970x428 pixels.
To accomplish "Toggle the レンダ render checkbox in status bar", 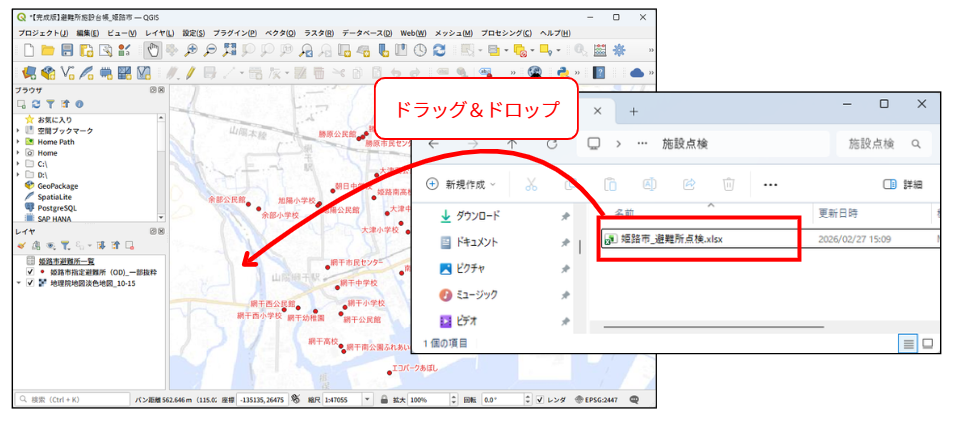I will coord(540,399).
